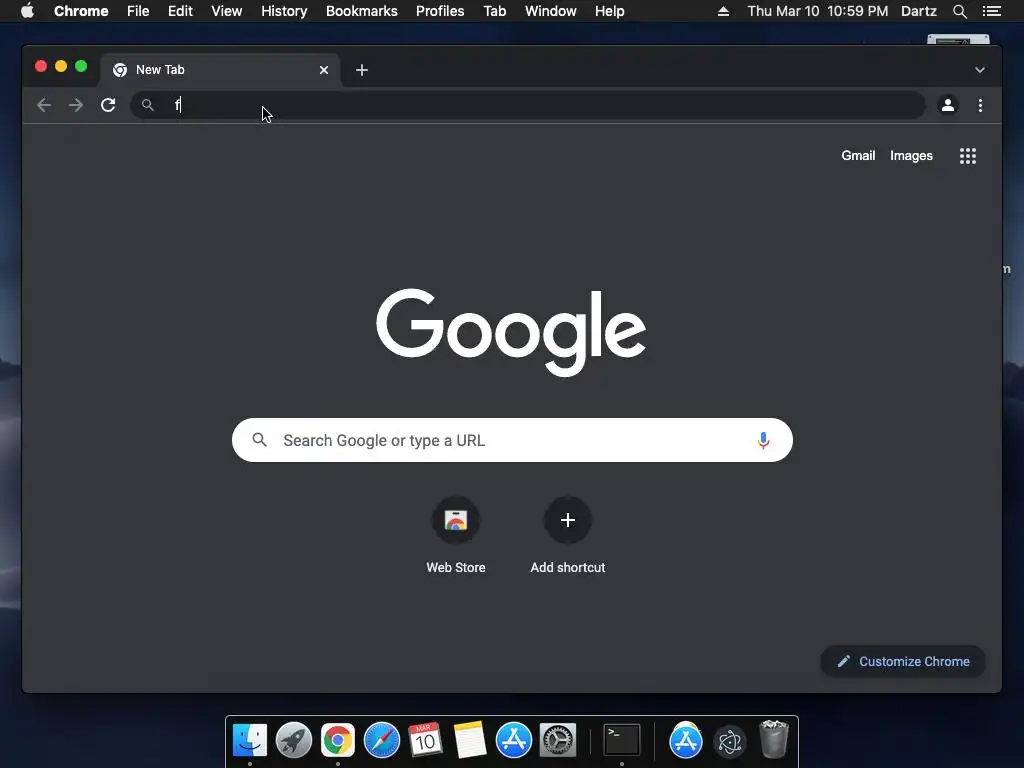The width and height of the screenshot is (1024, 768).
Task: Open the Window menu
Action: 551,11
